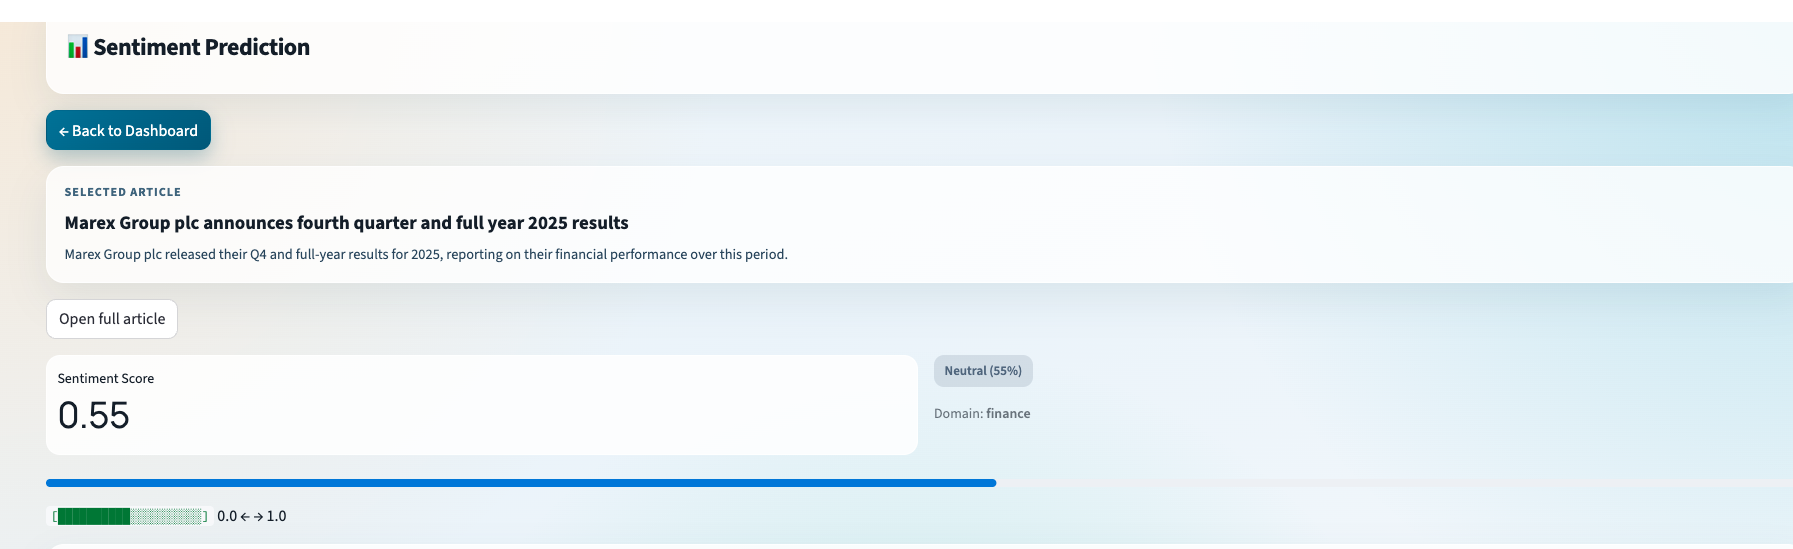The width and height of the screenshot is (1793, 549).
Task: Click the Neutral (55%) badge
Action: tap(983, 371)
